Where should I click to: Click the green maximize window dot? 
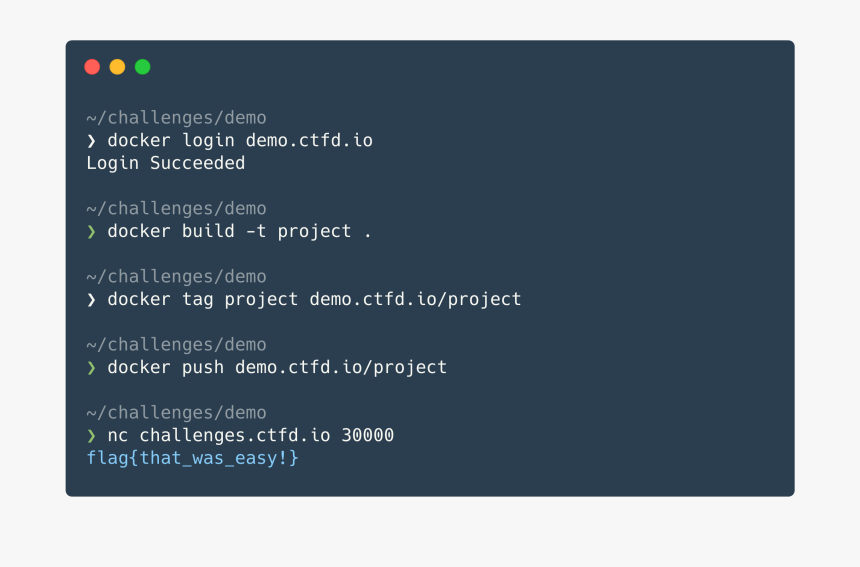(143, 67)
